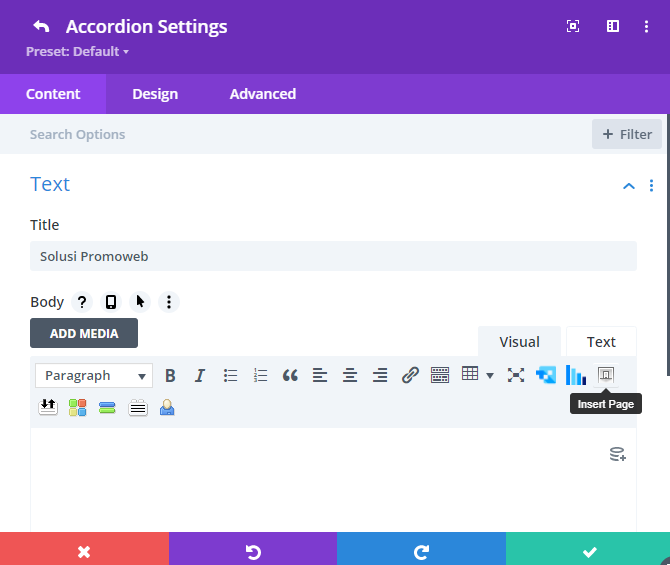Toggle modal snap to sidebar icon
The height and width of the screenshot is (565, 670).
[x=613, y=26]
